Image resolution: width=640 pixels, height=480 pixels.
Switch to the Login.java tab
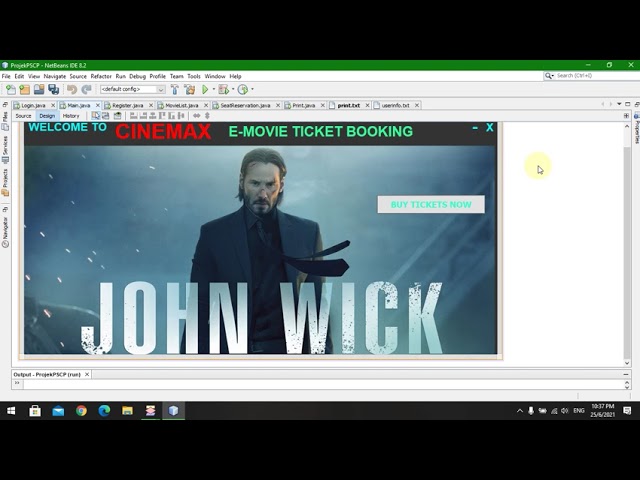click(x=31, y=105)
